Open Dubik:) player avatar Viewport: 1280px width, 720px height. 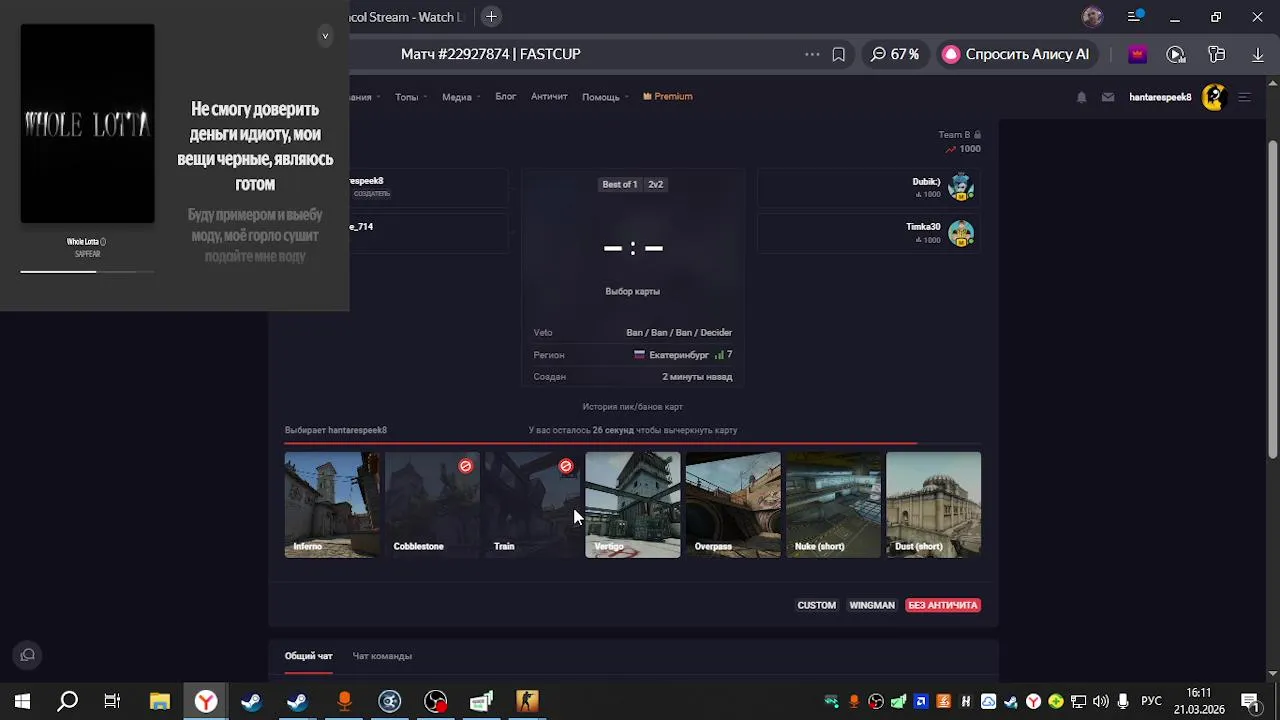pos(961,187)
